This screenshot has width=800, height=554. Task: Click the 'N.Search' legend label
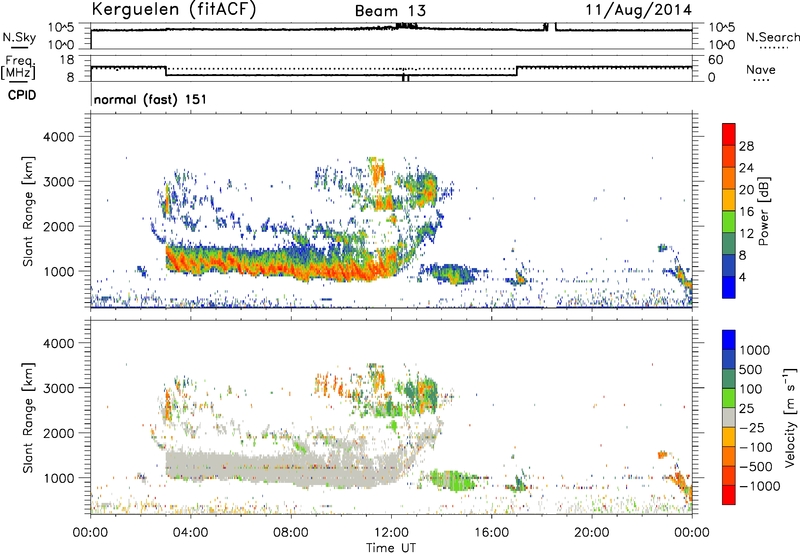772,37
